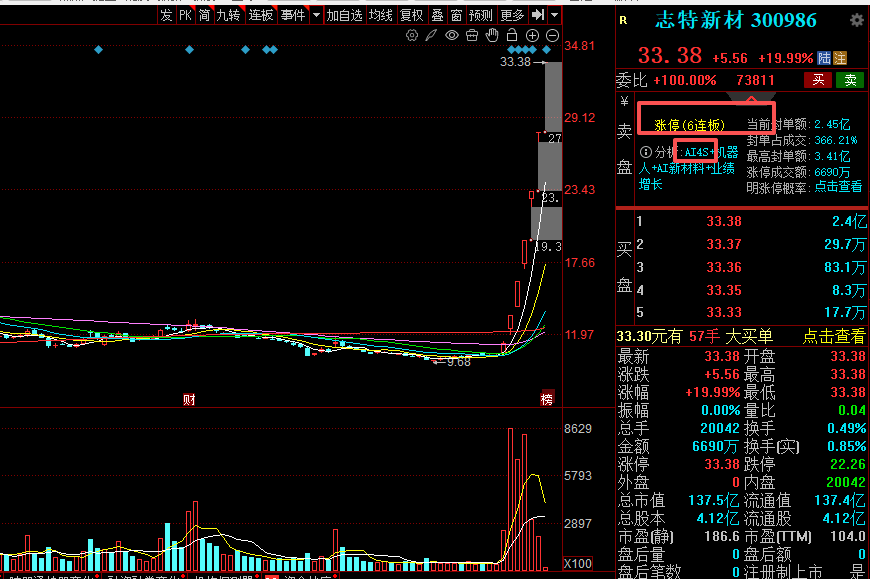
Task: Open chart settings gear icon
Action: tap(412, 36)
